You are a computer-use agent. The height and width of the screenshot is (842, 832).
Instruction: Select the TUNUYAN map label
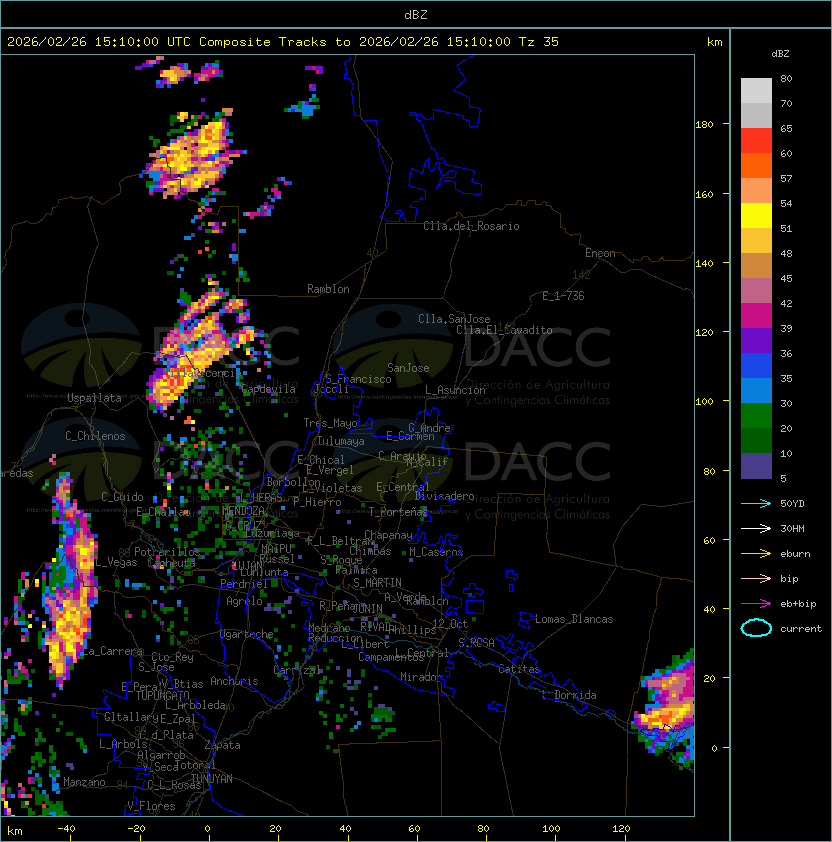click(x=212, y=779)
